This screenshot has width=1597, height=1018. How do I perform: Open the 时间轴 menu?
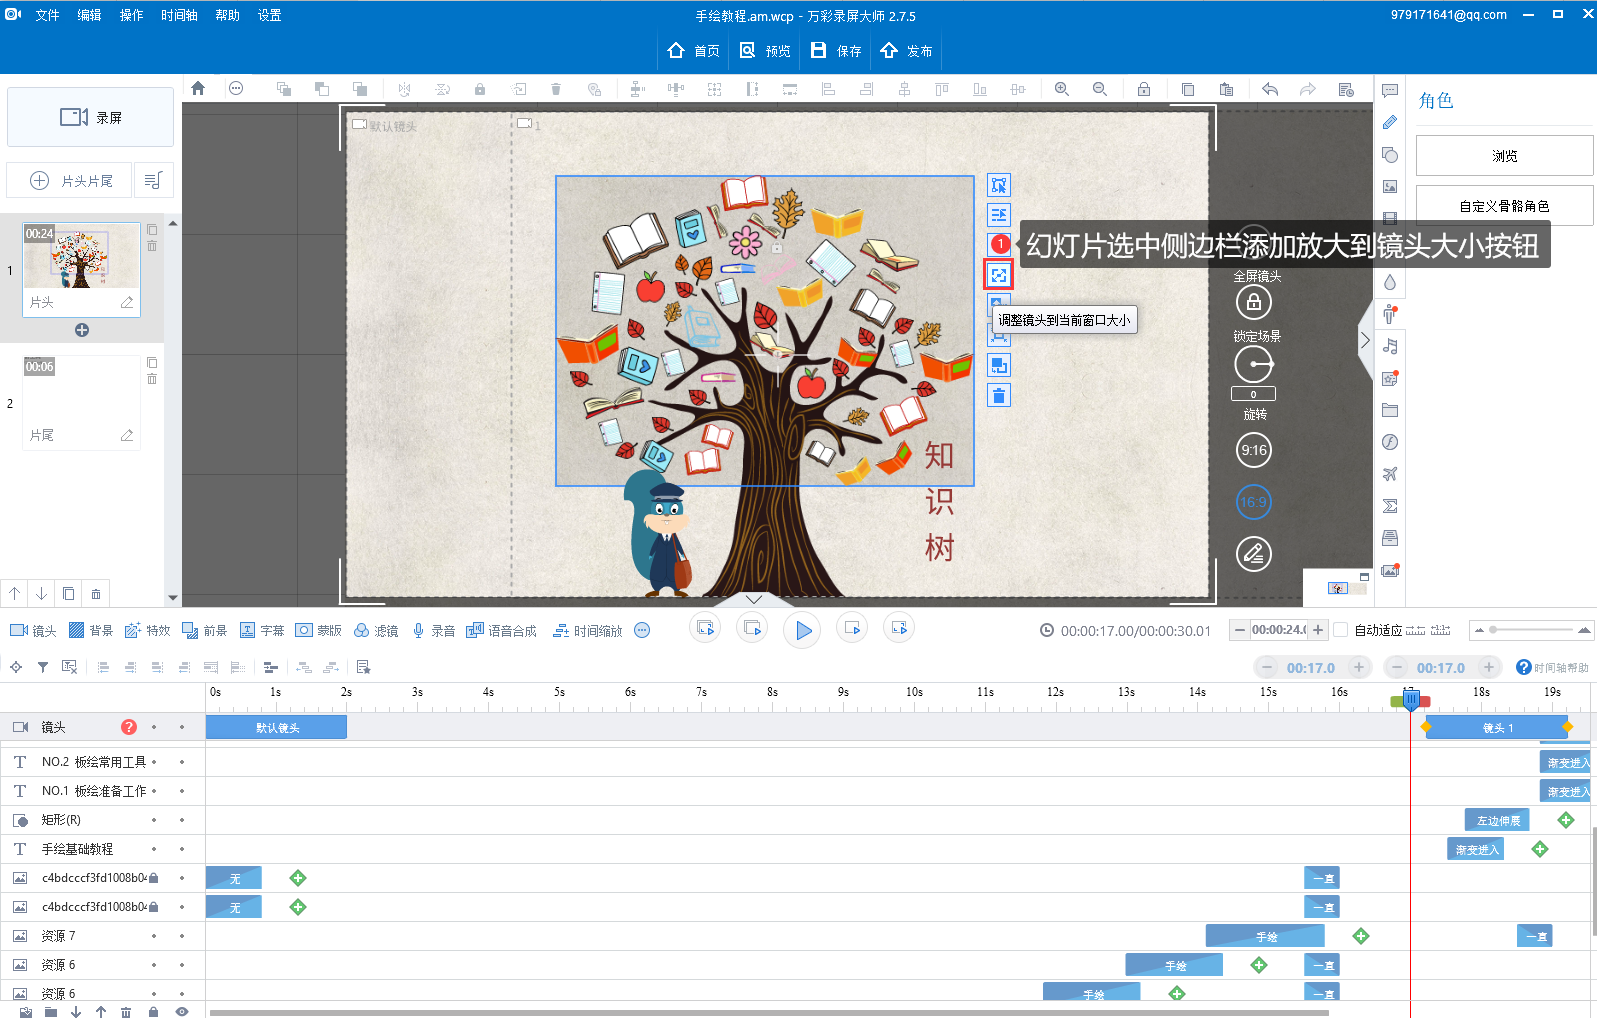[x=179, y=15]
